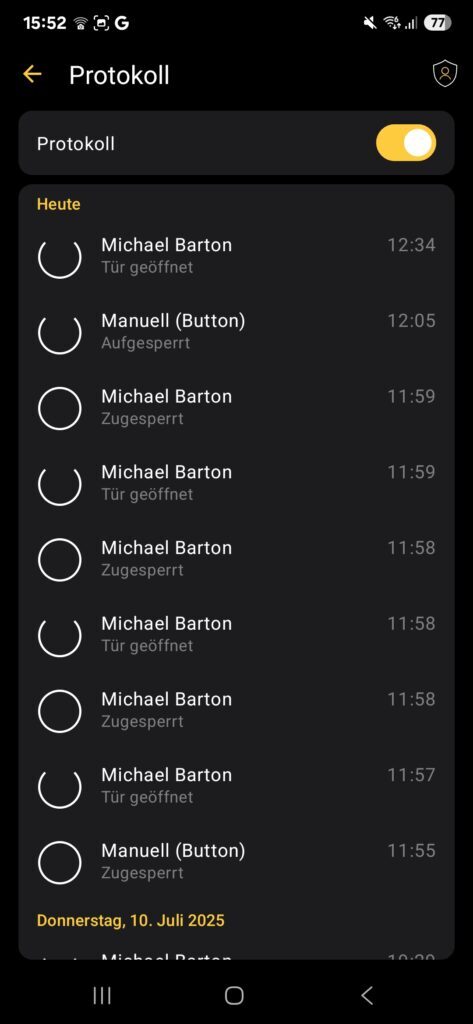Tap the Android recent apps button

102,995
